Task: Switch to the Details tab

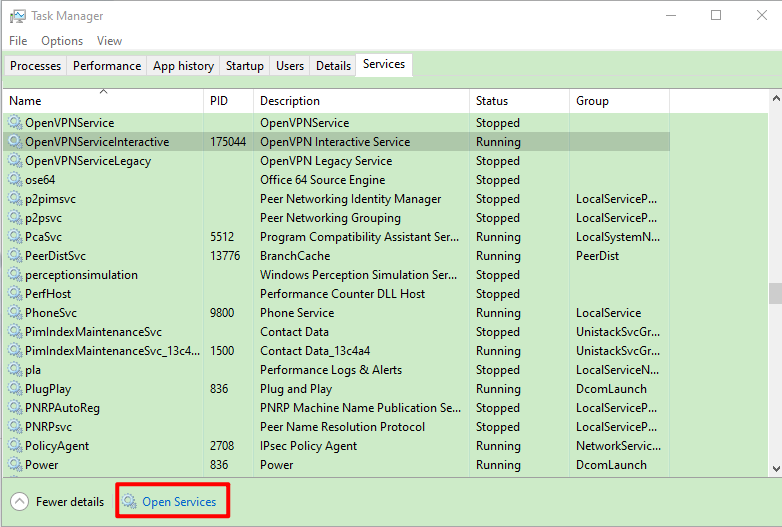Action: tap(333, 66)
